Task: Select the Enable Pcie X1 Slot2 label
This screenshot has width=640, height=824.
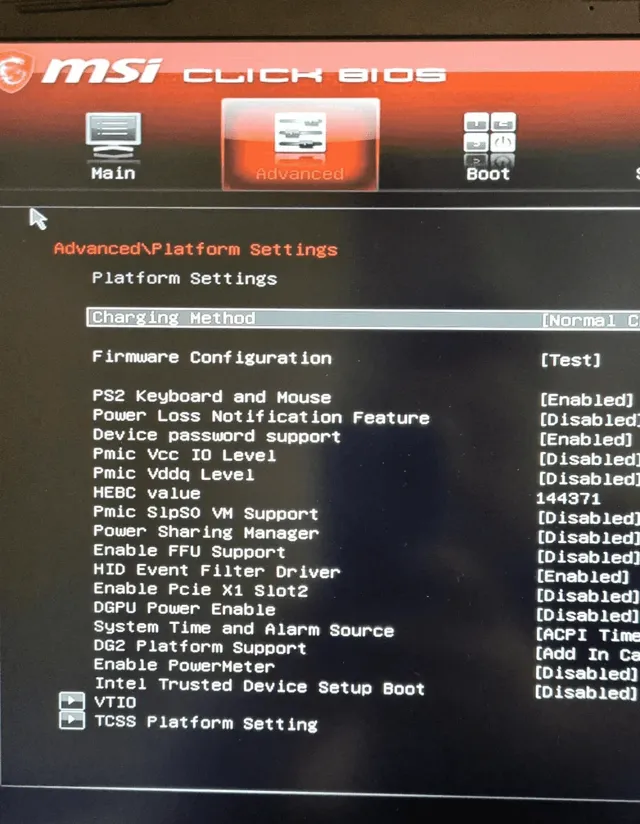Action: point(201,590)
